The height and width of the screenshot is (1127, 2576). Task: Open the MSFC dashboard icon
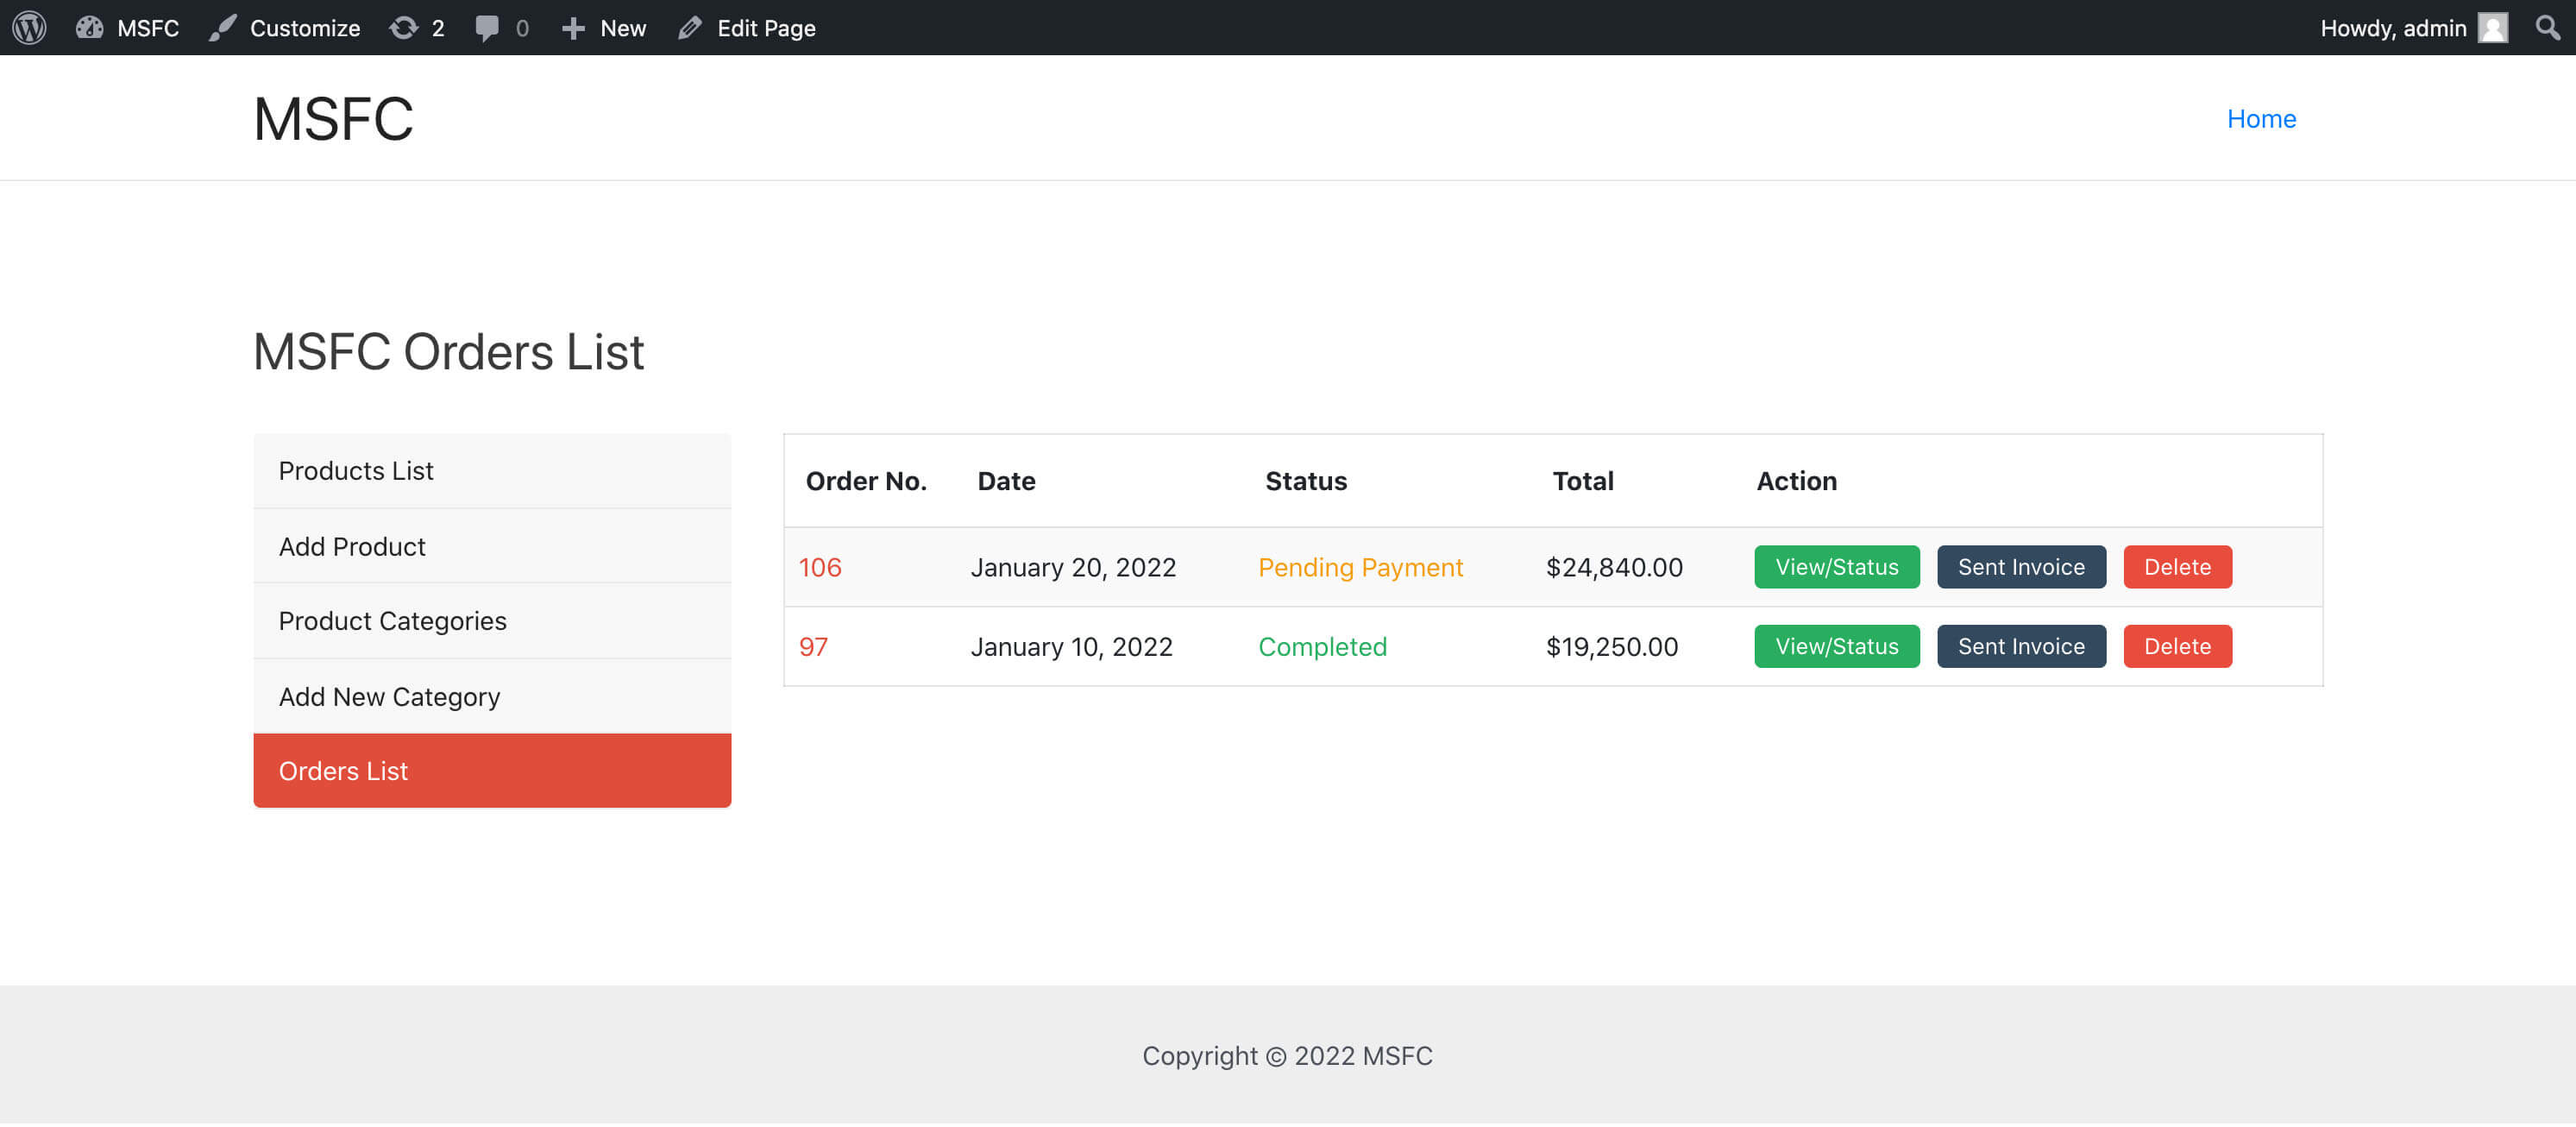pyautogui.click(x=90, y=27)
